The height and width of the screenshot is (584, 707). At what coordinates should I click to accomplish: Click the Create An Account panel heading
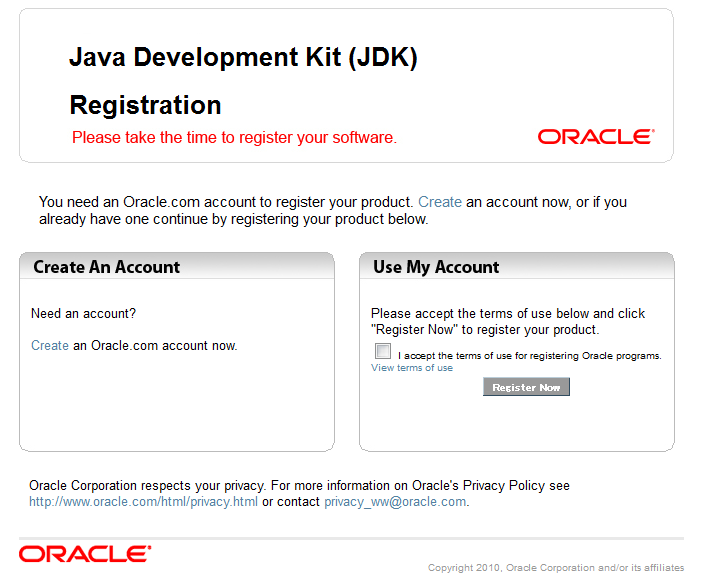point(106,267)
